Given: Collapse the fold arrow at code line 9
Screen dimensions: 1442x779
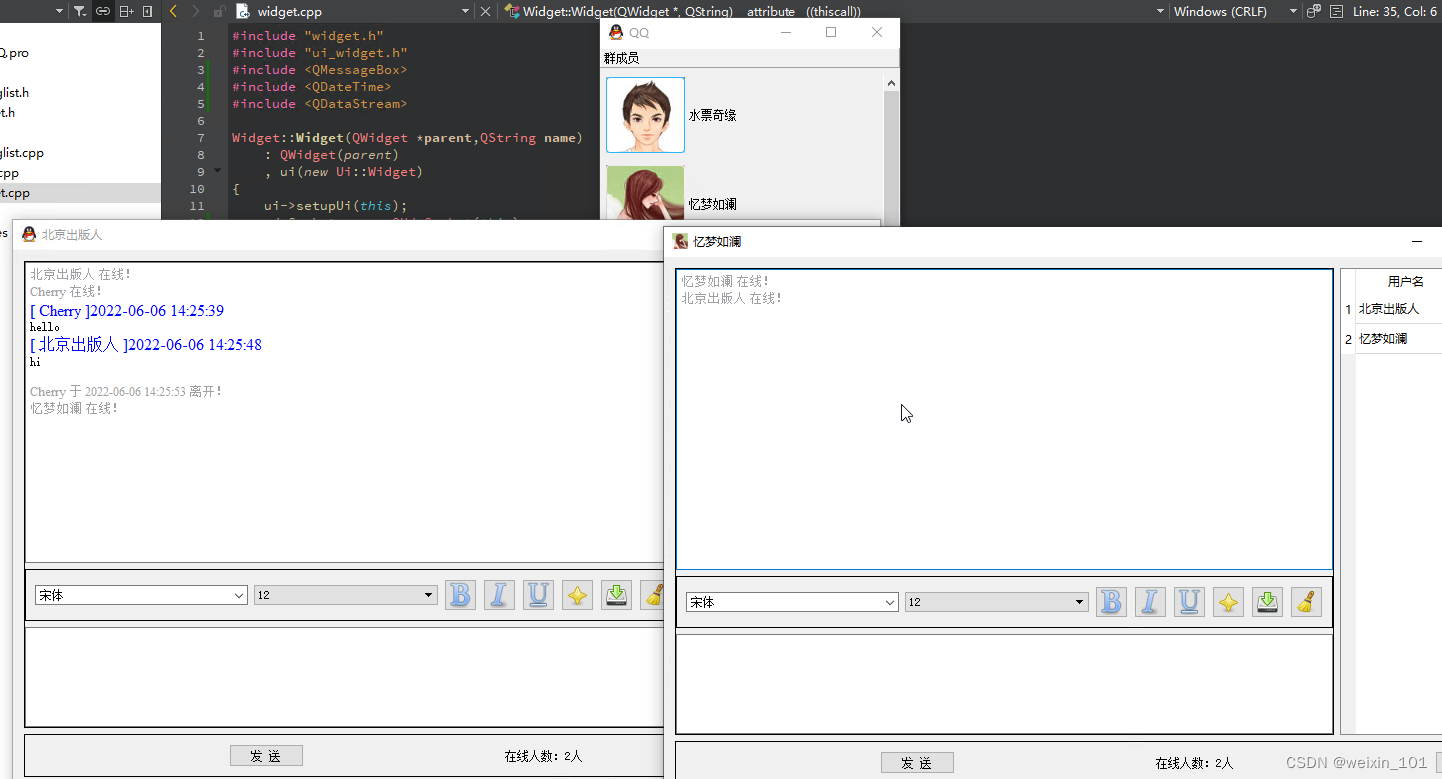Looking at the screenshot, I should tap(218, 171).
